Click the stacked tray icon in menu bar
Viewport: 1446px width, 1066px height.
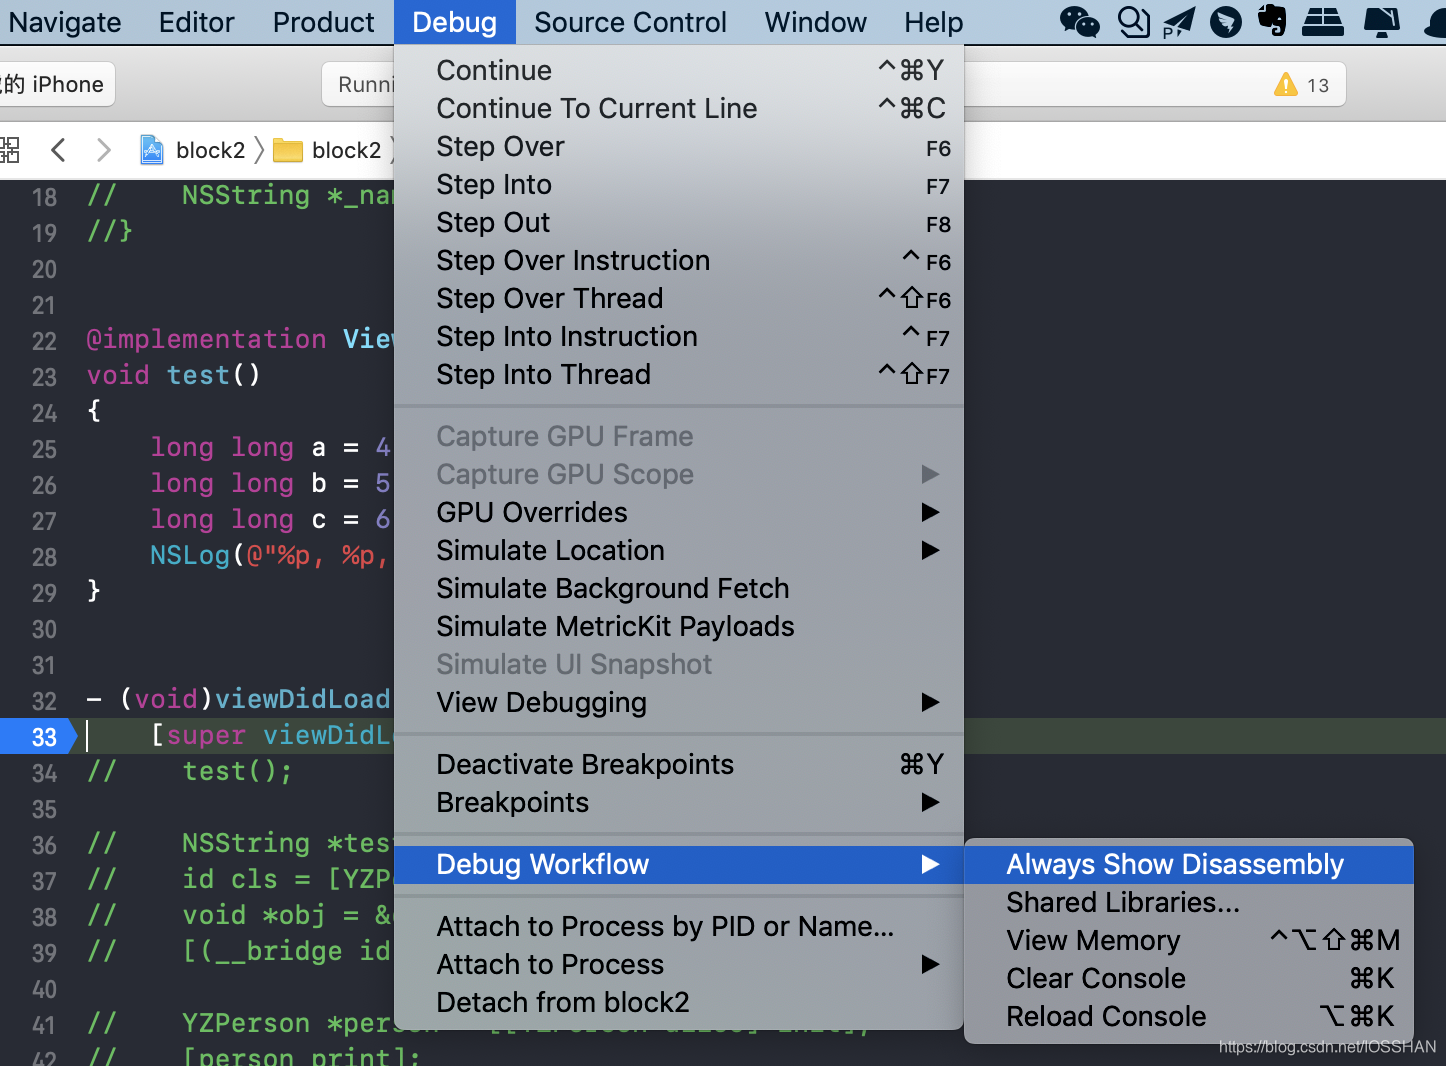click(1323, 21)
